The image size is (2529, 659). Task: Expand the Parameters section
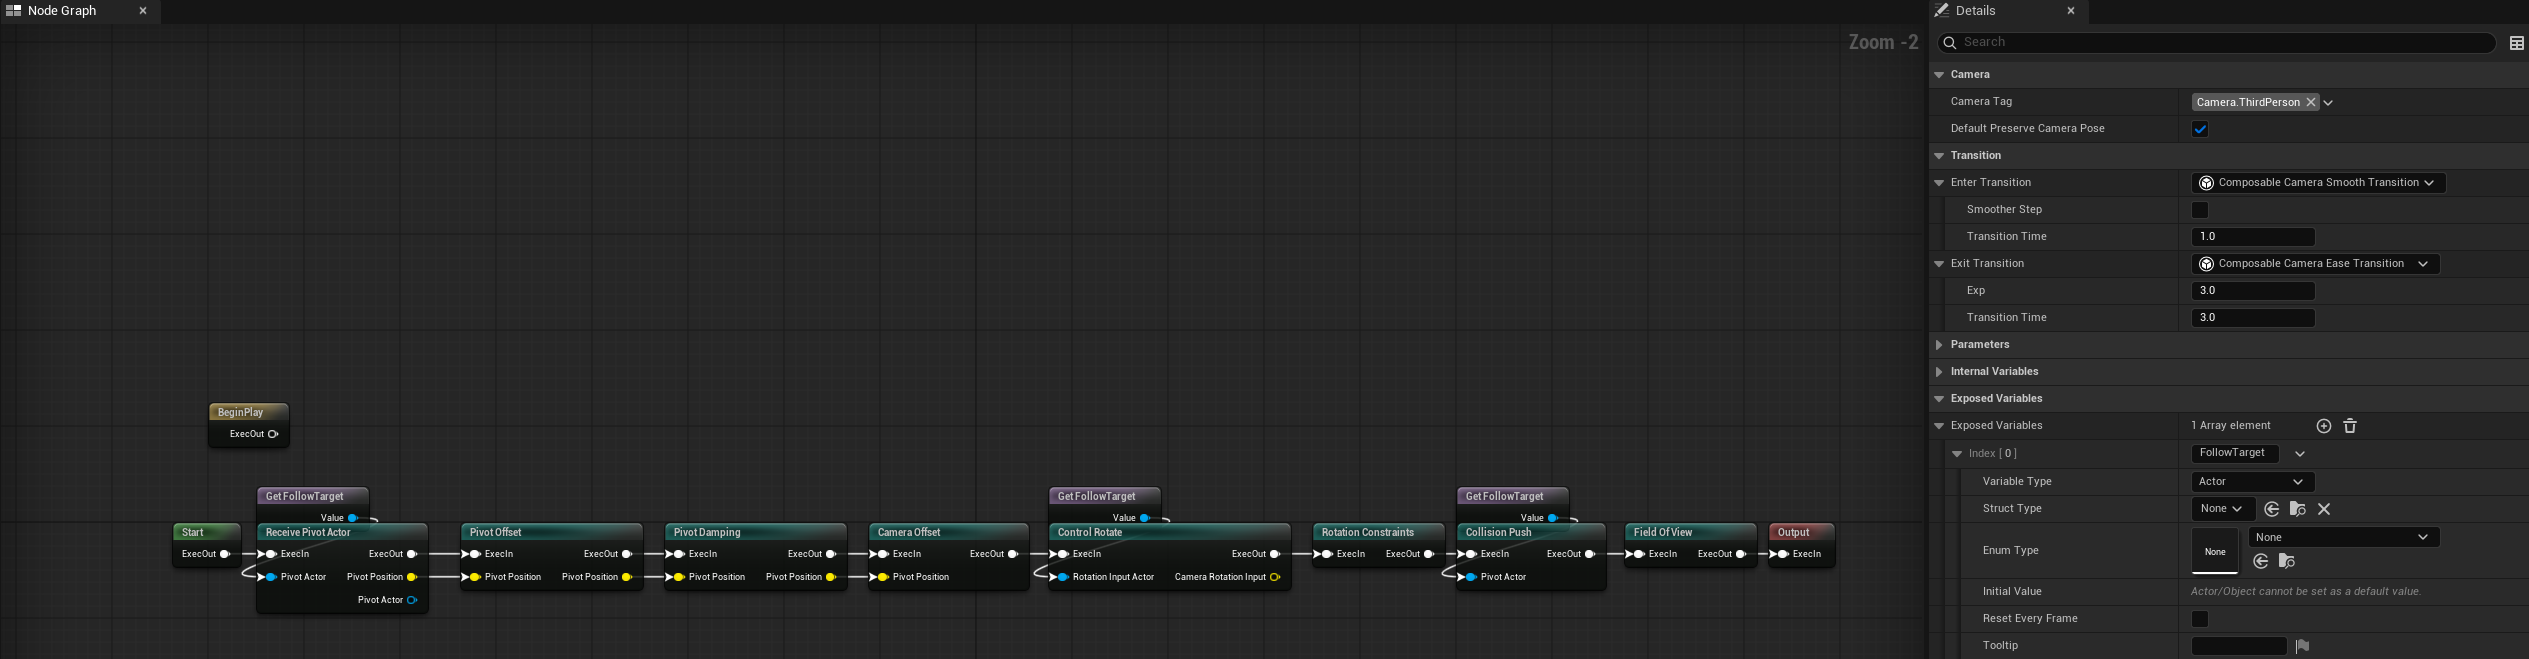1939,345
